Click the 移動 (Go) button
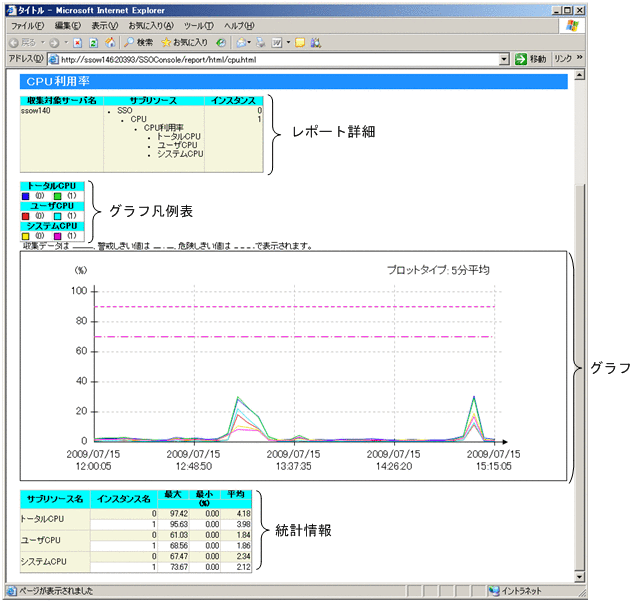The height and width of the screenshot is (603, 635). 530,60
